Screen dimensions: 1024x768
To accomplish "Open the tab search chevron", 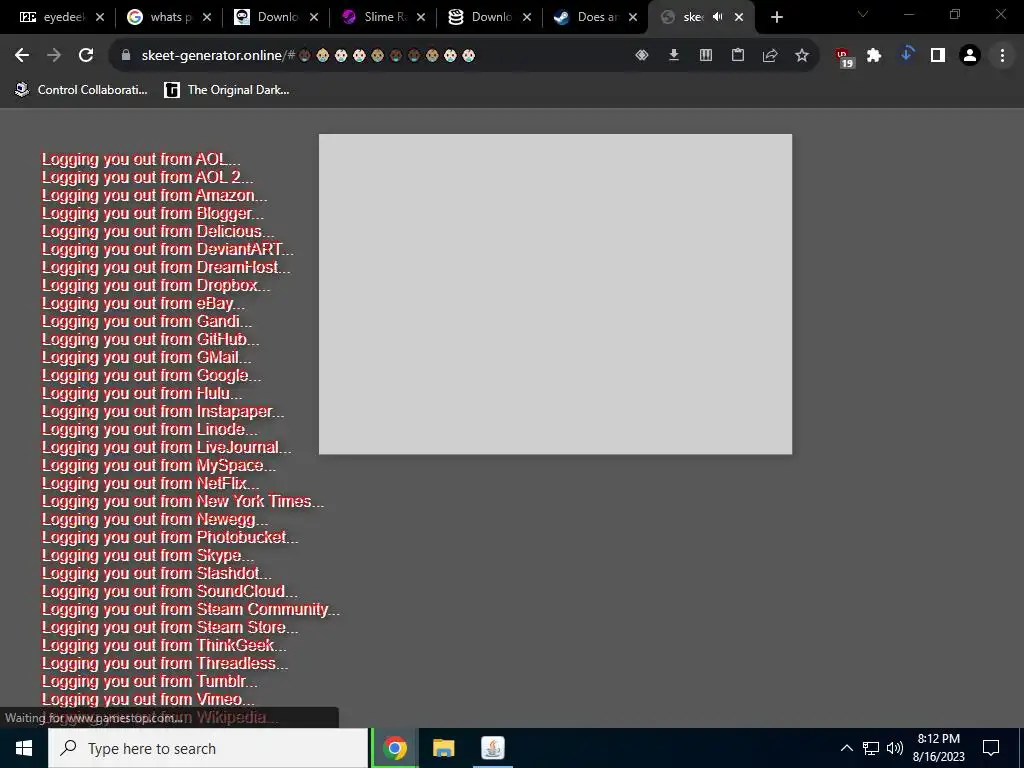I will coord(863,14).
